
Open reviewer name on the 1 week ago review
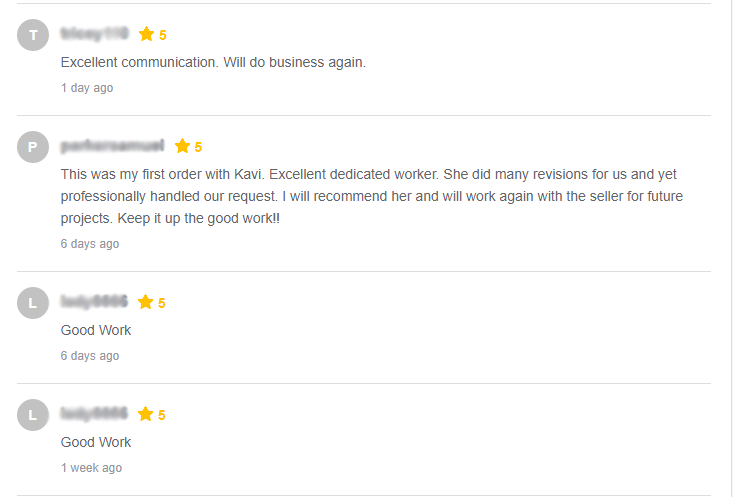click(x=94, y=415)
